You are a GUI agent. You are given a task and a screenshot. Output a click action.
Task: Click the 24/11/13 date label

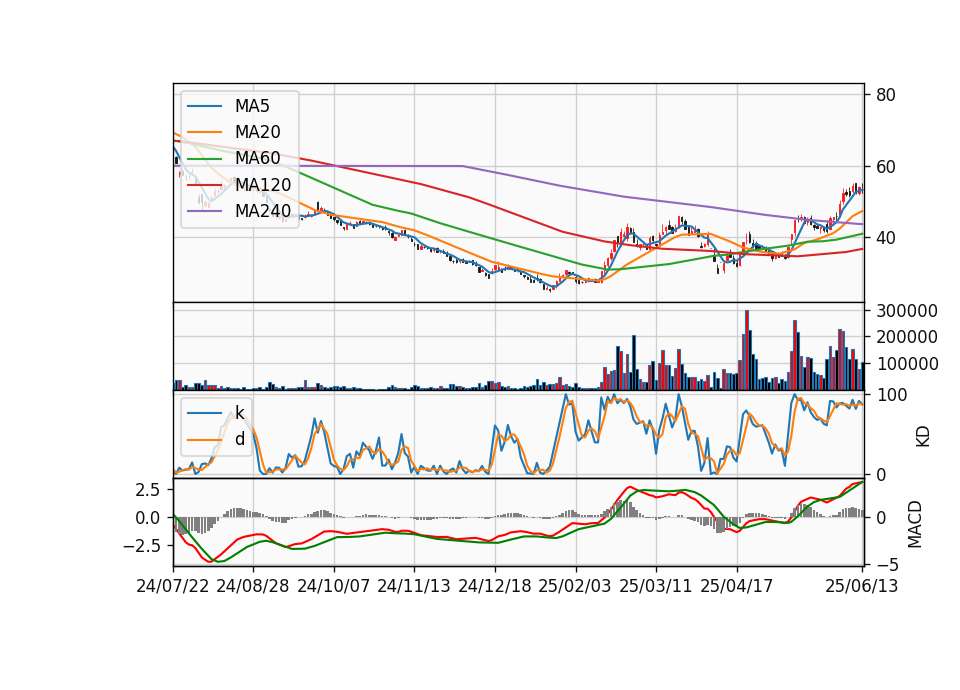tap(414, 586)
